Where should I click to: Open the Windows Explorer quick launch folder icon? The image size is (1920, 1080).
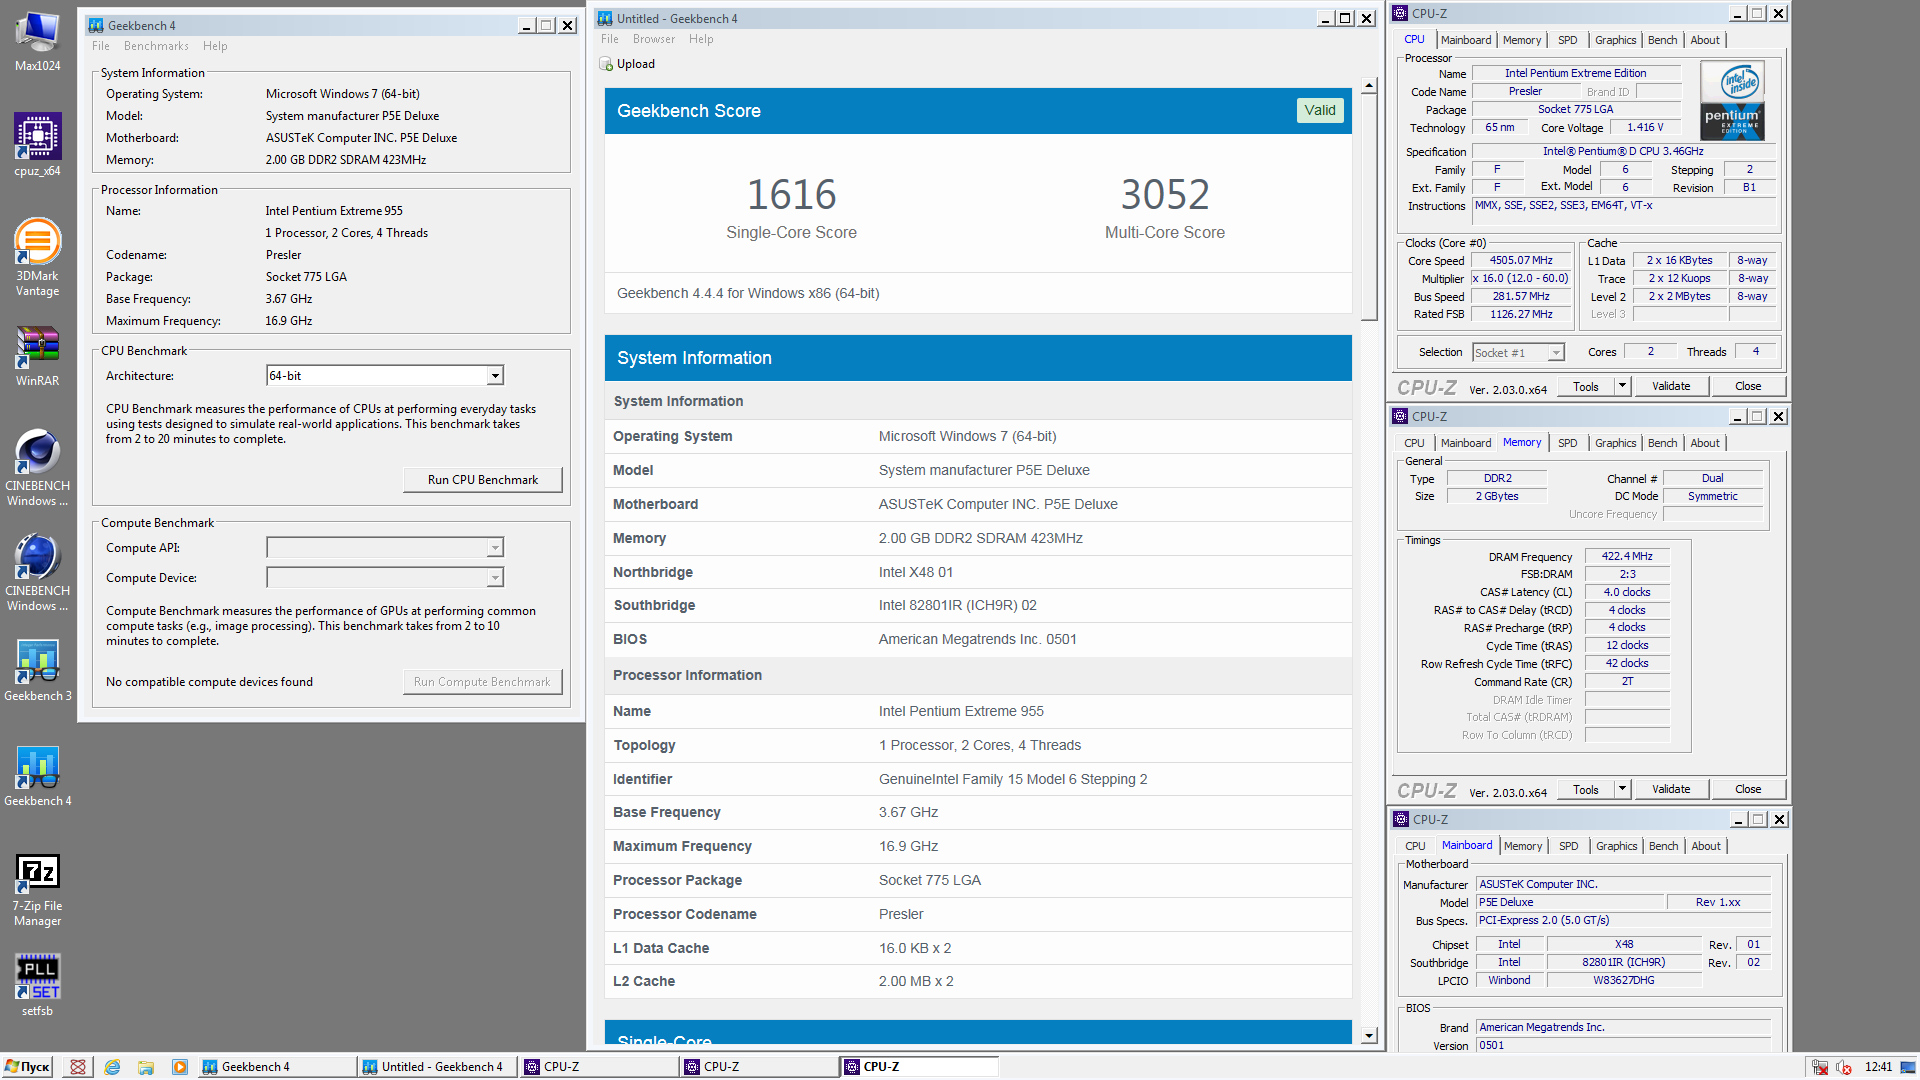pyautogui.click(x=146, y=1067)
